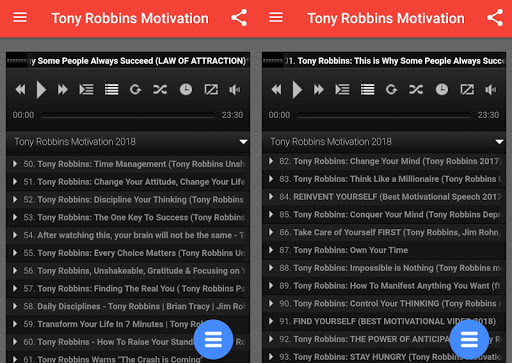Open pop-out window icon in right player
The width and height of the screenshot is (512, 363).
tap(467, 89)
